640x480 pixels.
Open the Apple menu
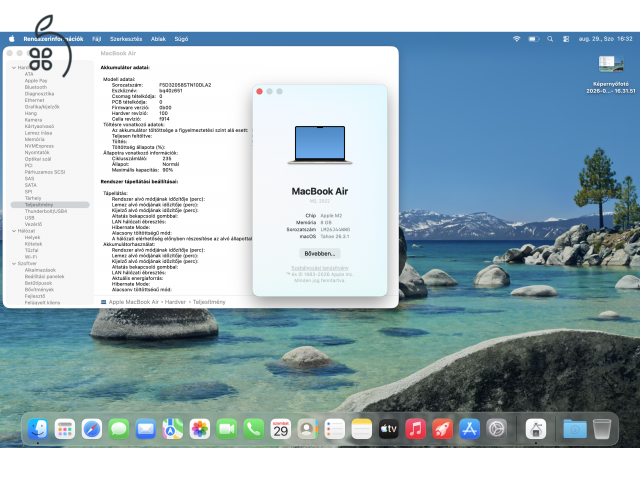click(12, 39)
